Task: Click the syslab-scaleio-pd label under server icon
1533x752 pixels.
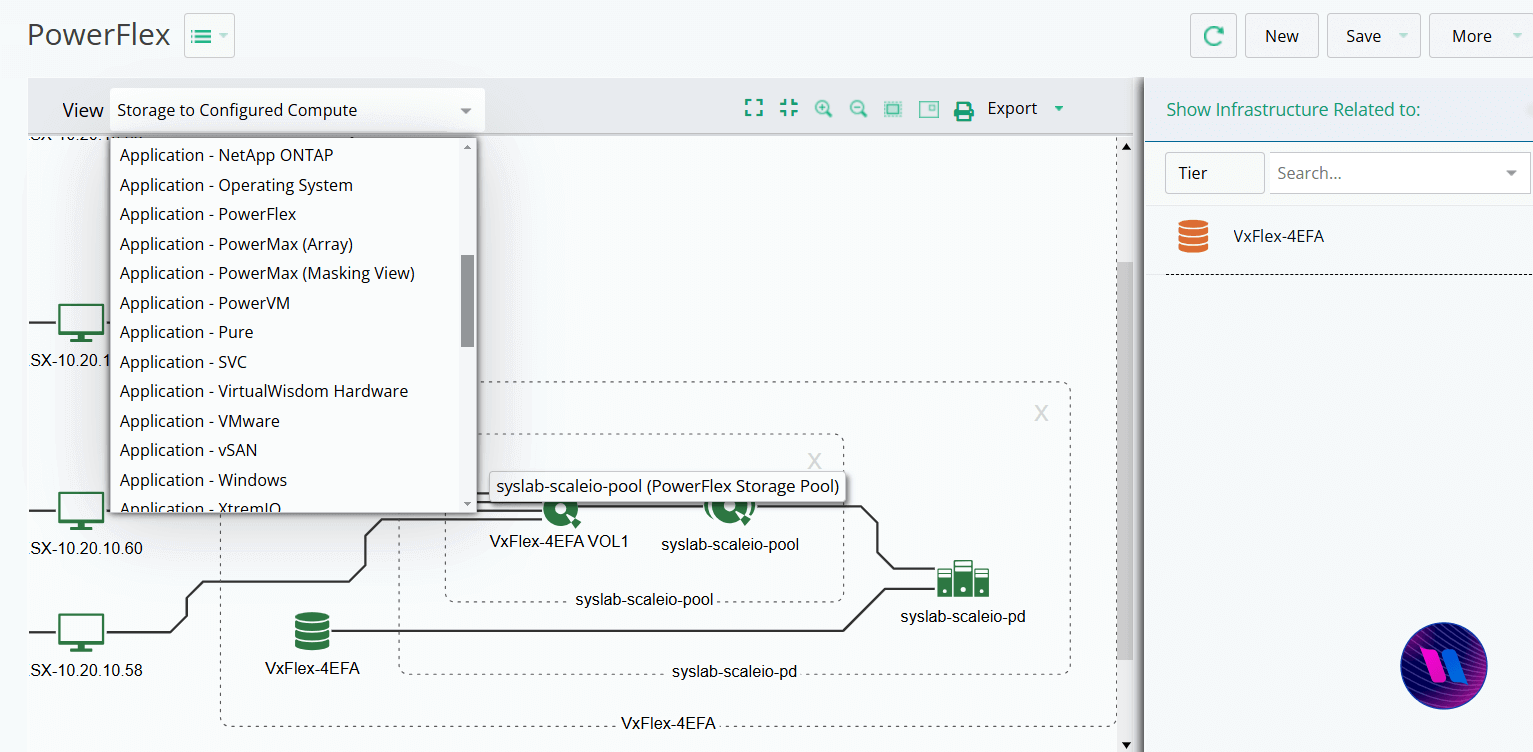Action: (963, 616)
